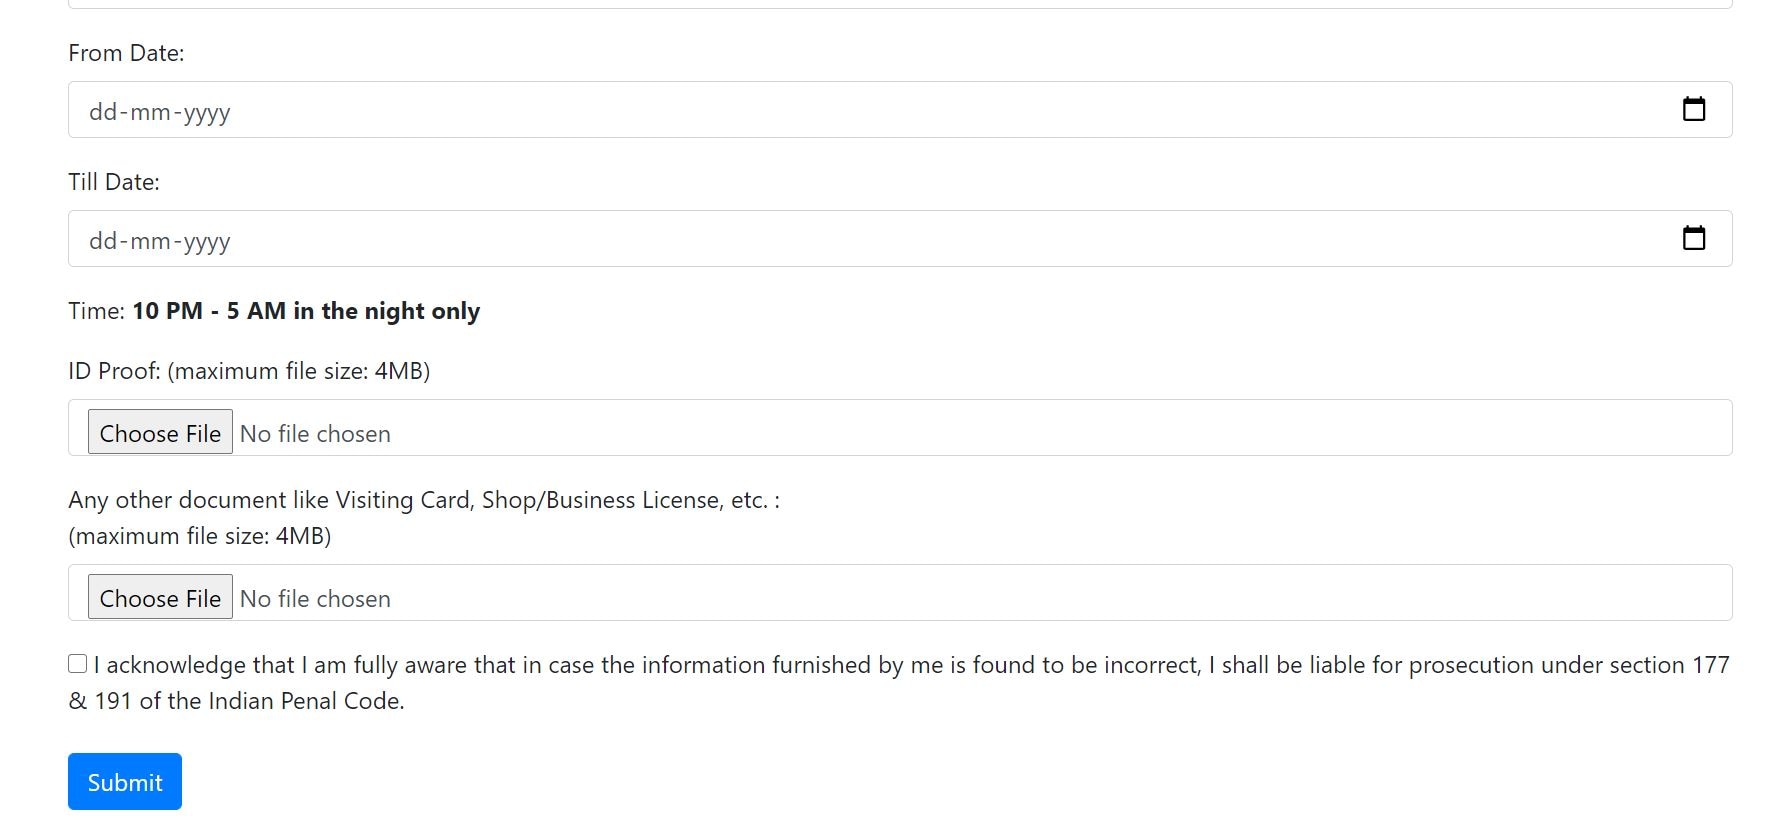Click Choose File for other document upload
This screenshot has width=1774, height=827.
point(160,597)
